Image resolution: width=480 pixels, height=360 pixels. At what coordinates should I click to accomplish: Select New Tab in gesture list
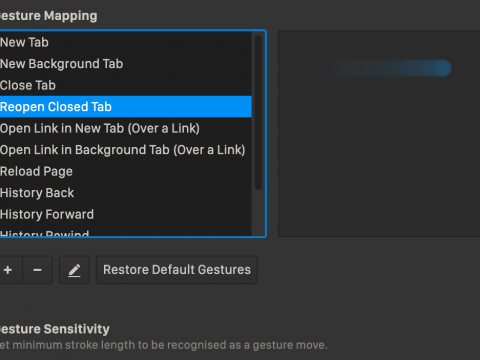pyautogui.click(x=126, y=42)
